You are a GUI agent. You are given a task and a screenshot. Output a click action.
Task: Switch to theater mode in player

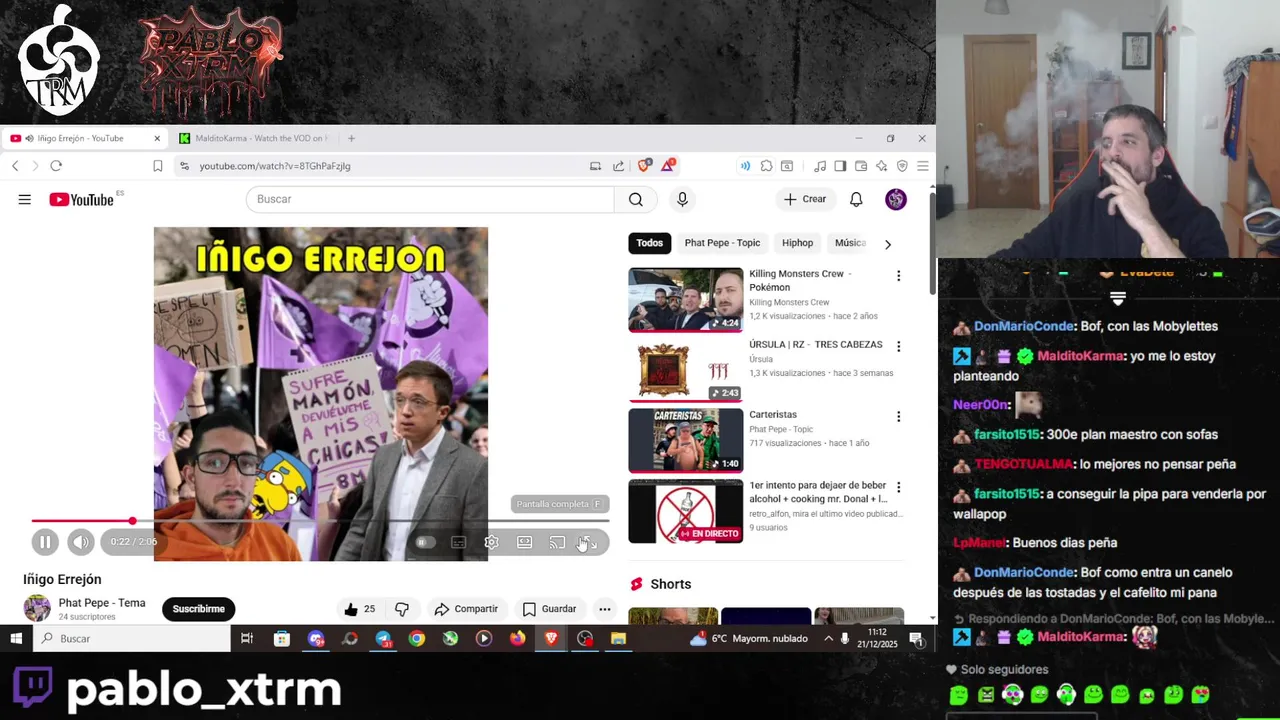pyautogui.click(x=524, y=542)
